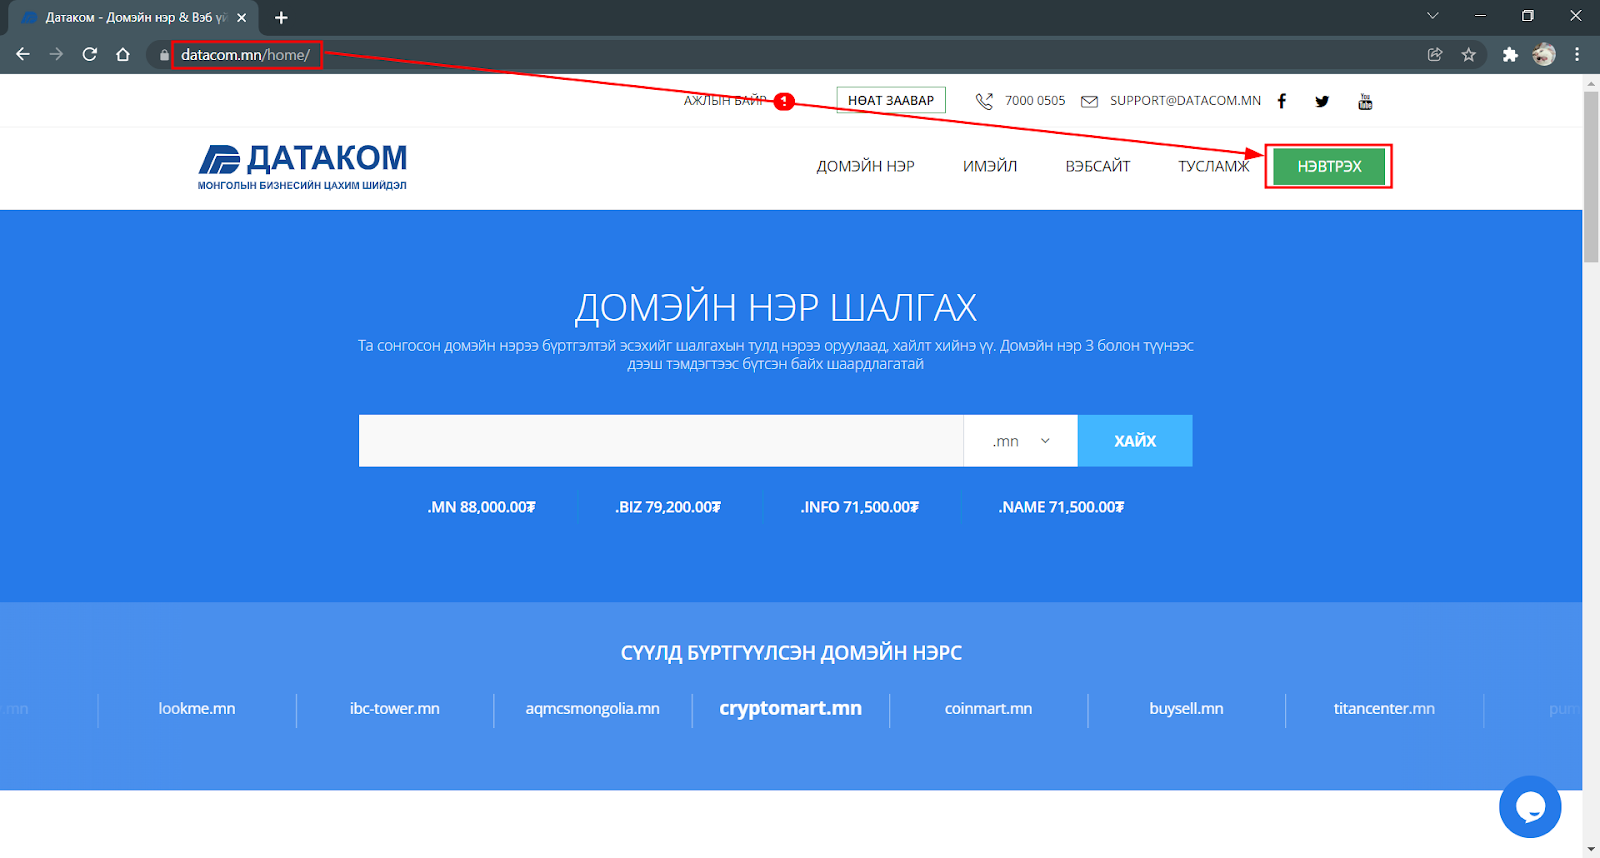Open cryptomart.mn domain
The width and height of the screenshot is (1600, 858).
coord(791,708)
